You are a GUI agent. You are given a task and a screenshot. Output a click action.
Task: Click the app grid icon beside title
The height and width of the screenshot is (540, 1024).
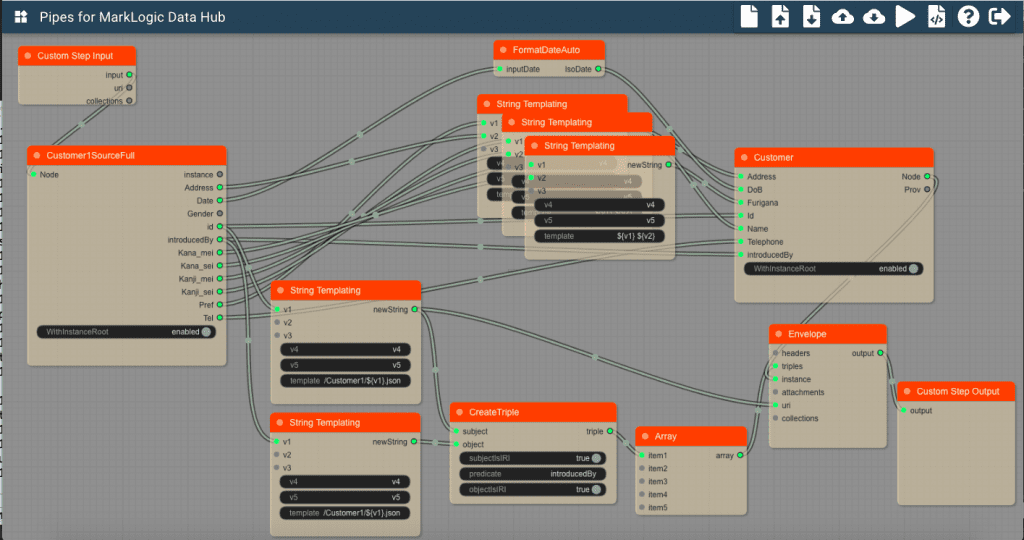[20, 17]
